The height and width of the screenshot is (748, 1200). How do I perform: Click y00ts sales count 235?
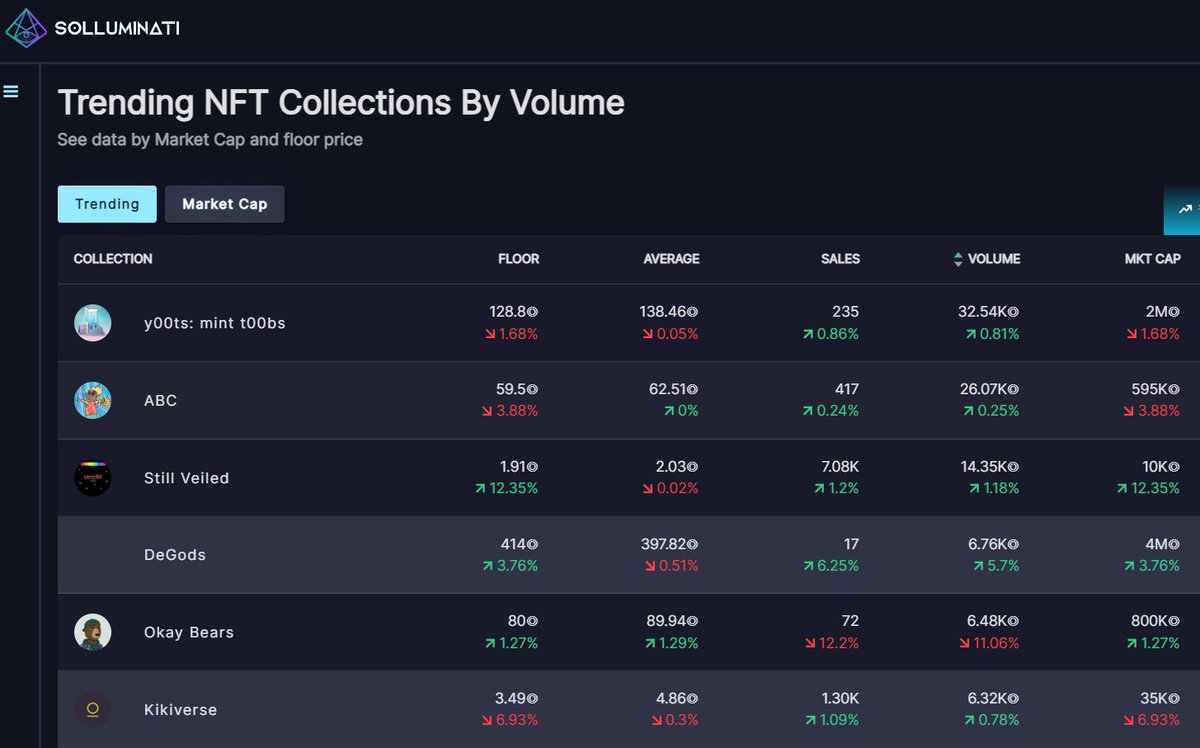tap(845, 312)
